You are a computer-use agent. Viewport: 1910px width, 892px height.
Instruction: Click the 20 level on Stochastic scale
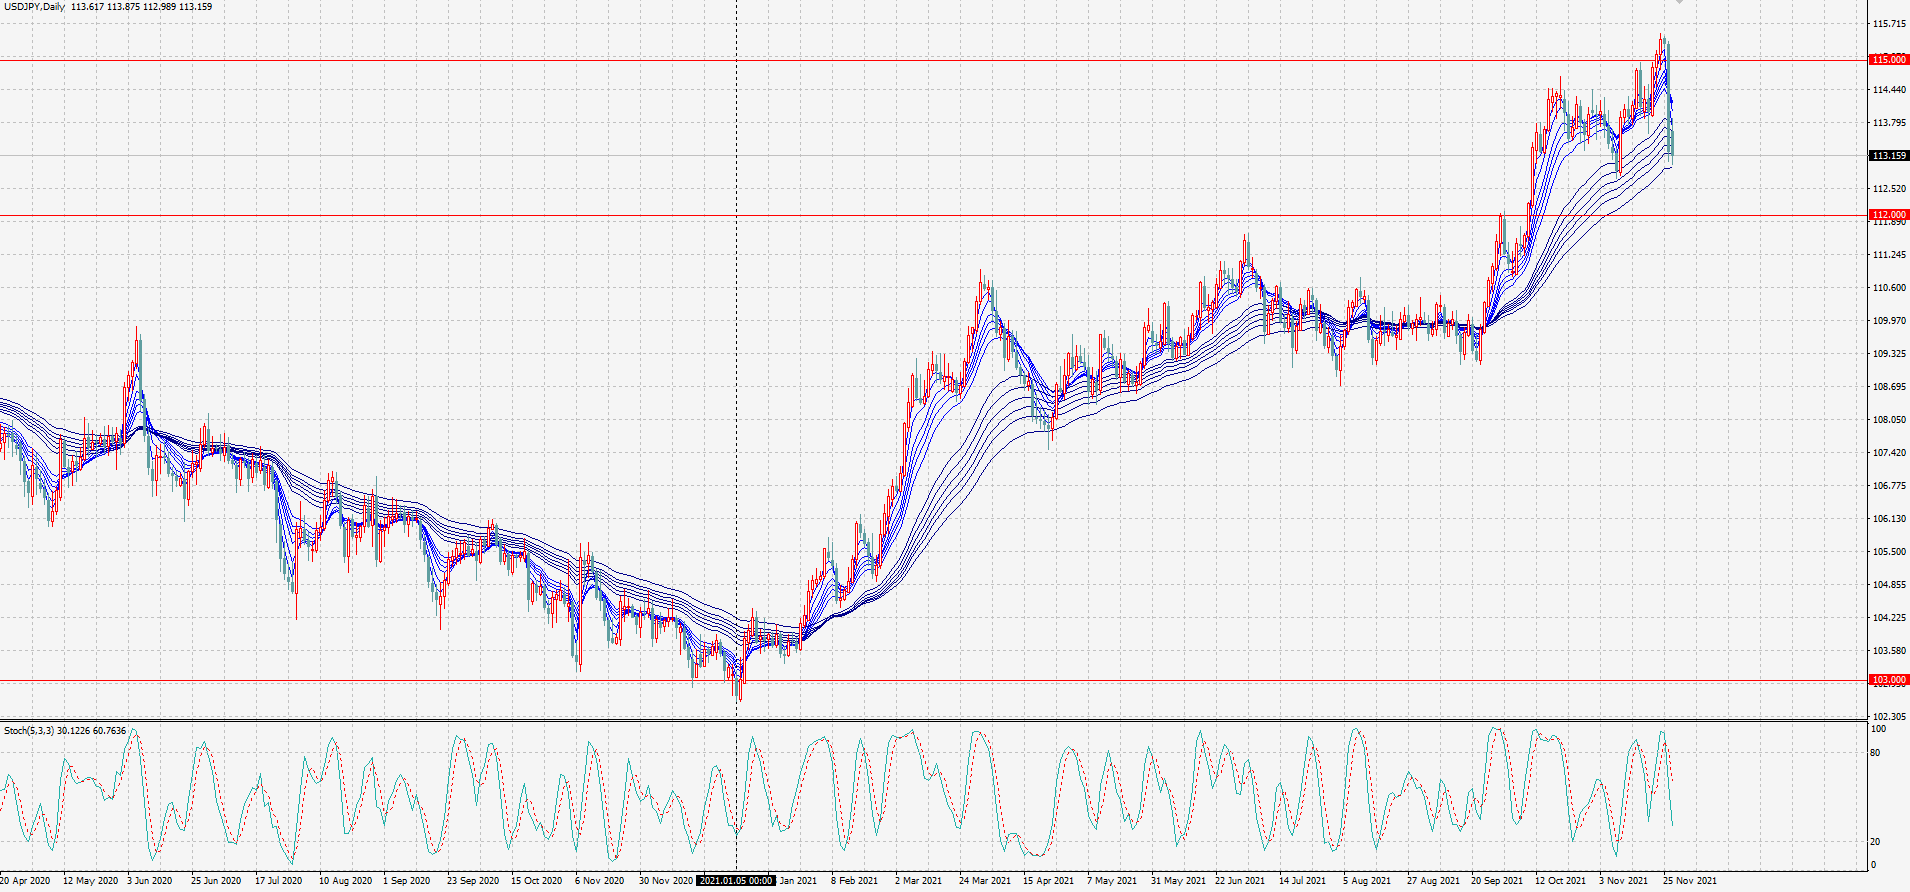point(1876,842)
